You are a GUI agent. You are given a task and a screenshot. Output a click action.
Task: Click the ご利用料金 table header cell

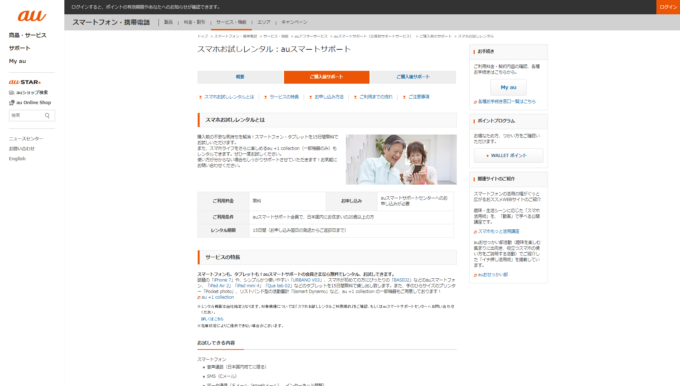[223, 201]
